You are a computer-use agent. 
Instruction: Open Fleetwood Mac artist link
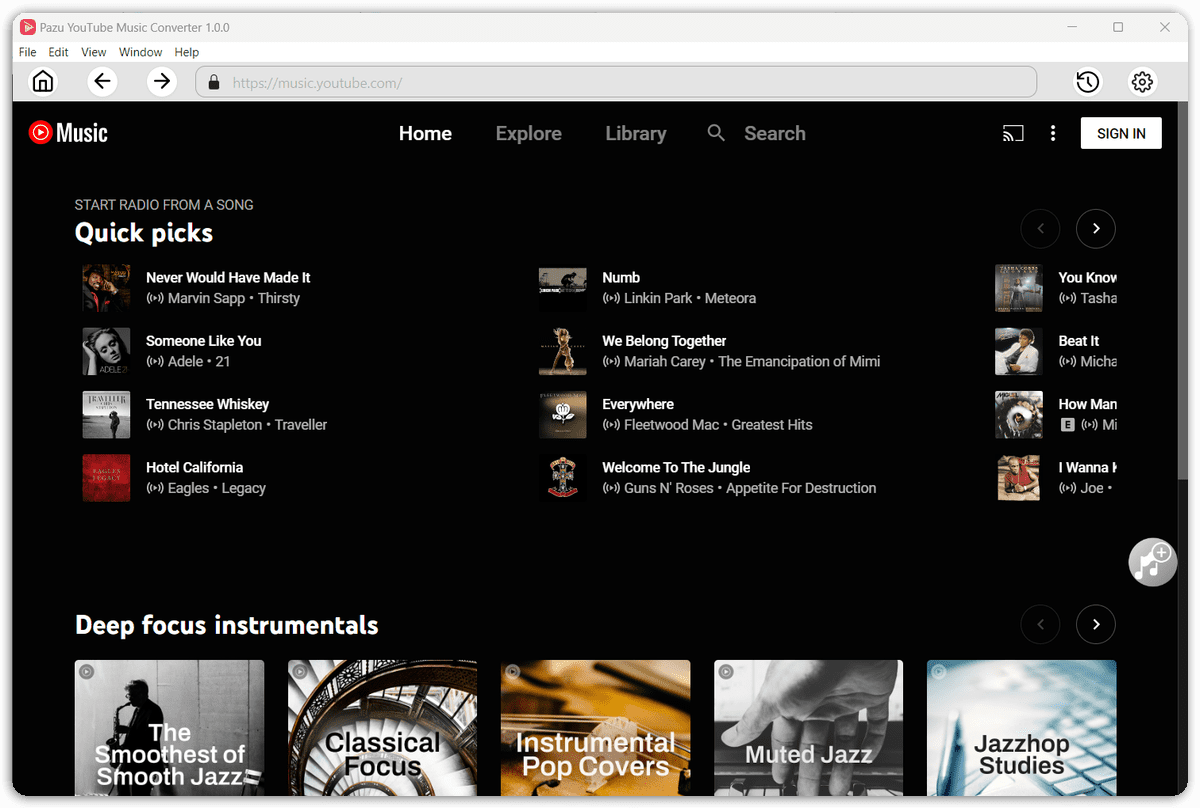pyautogui.click(x=672, y=424)
